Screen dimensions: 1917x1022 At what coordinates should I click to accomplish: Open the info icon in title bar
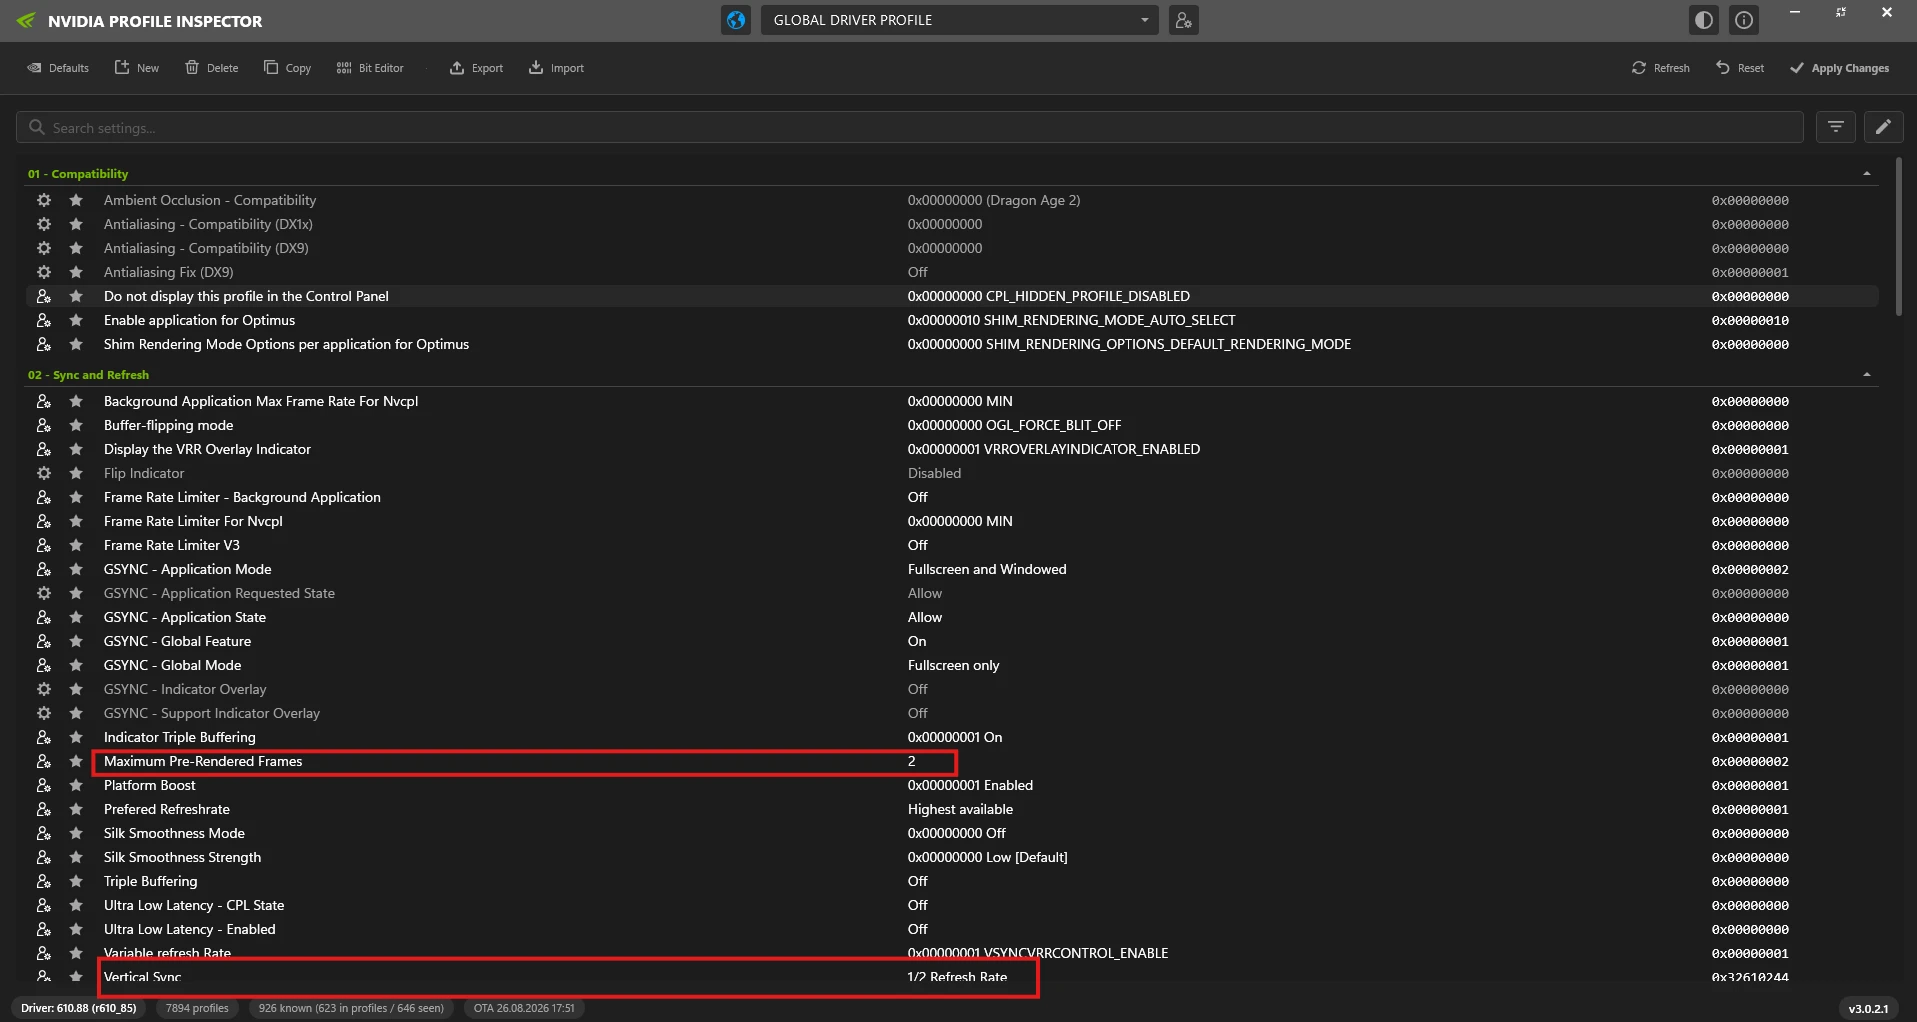click(x=1744, y=20)
